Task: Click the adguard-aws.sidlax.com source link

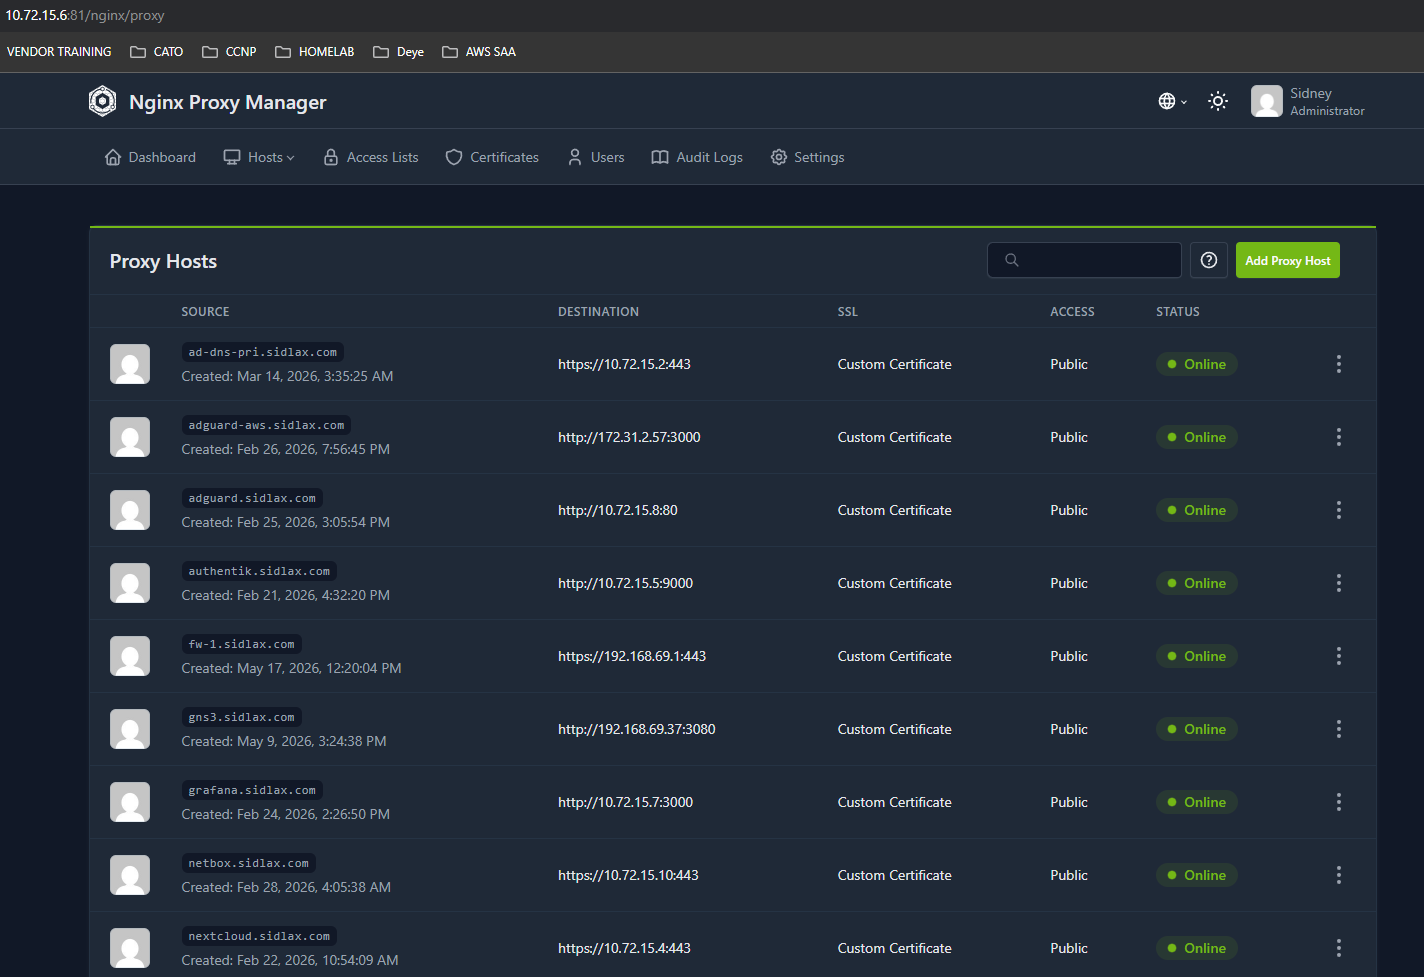Action: point(266,425)
